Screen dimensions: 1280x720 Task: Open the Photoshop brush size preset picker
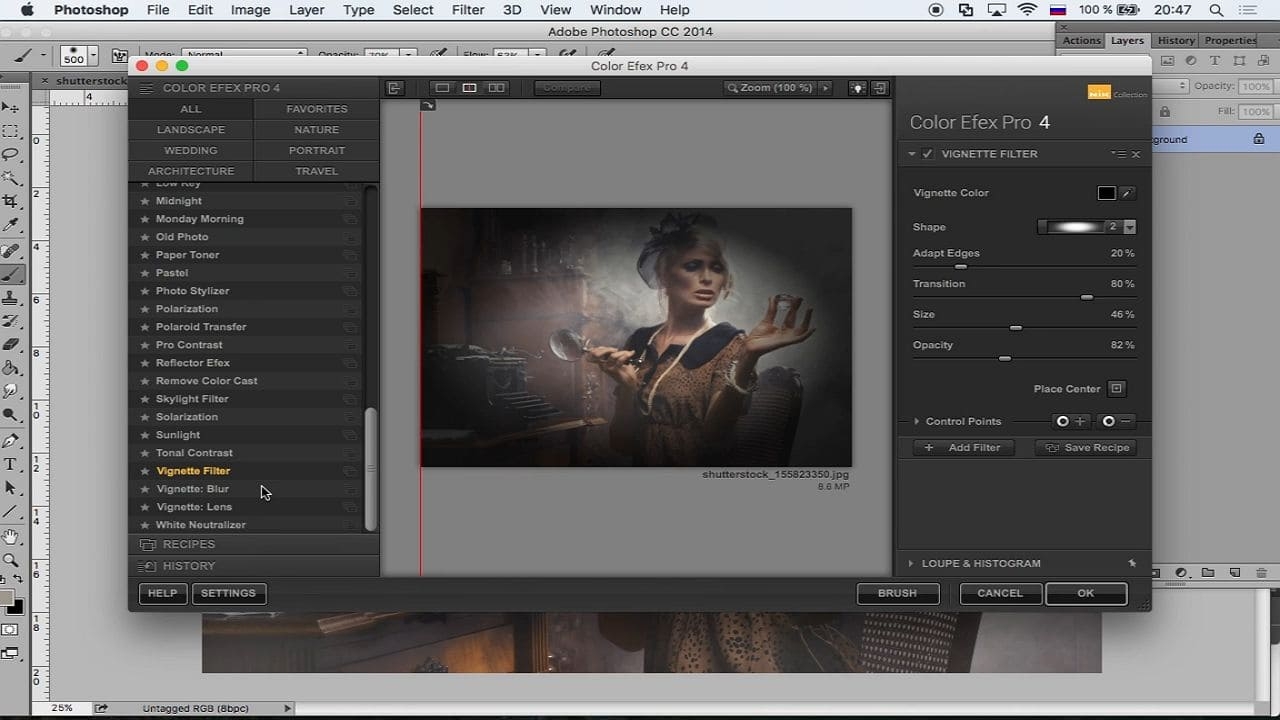pos(93,55)
